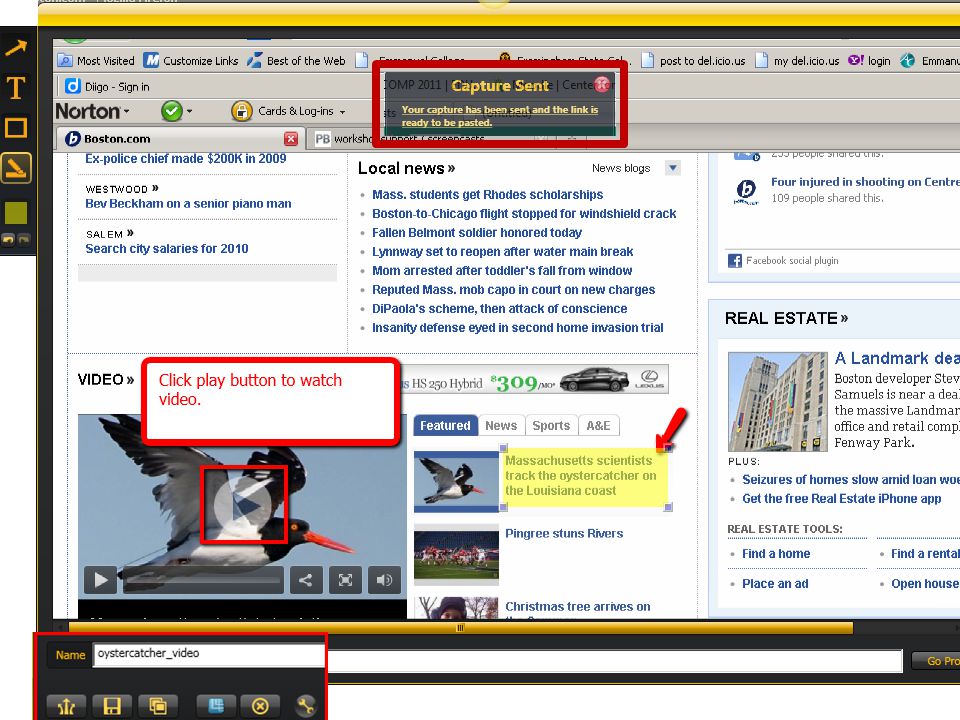Open my del.icio.us bookmark

797,61
